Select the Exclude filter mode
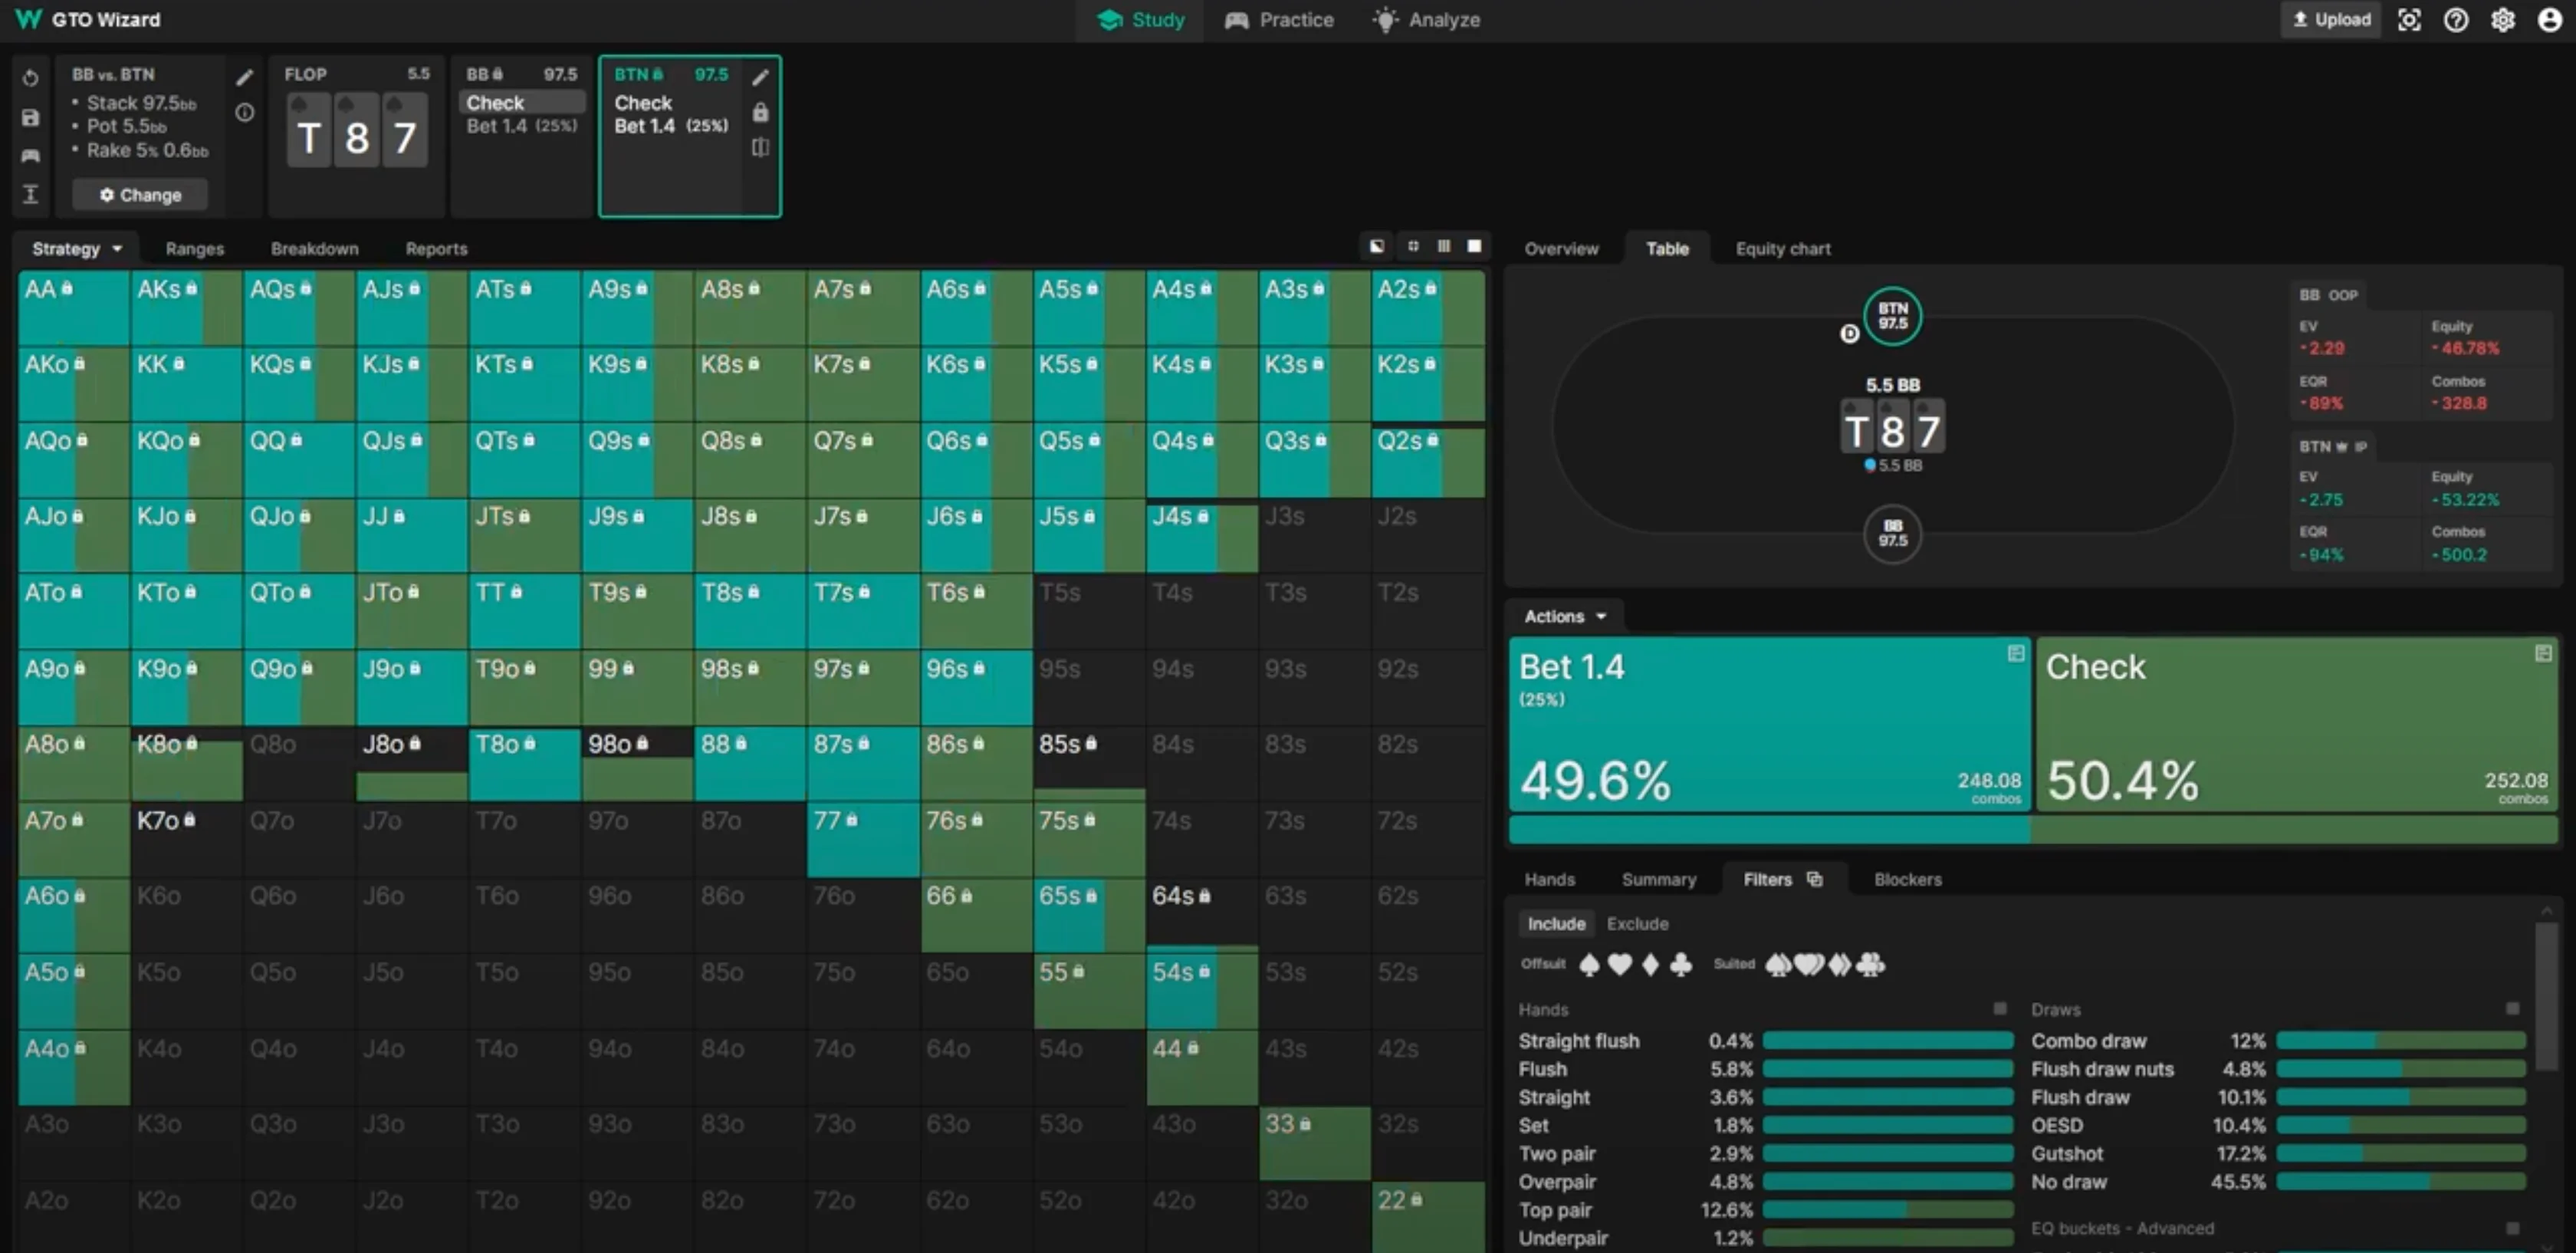 (1637, 923)
